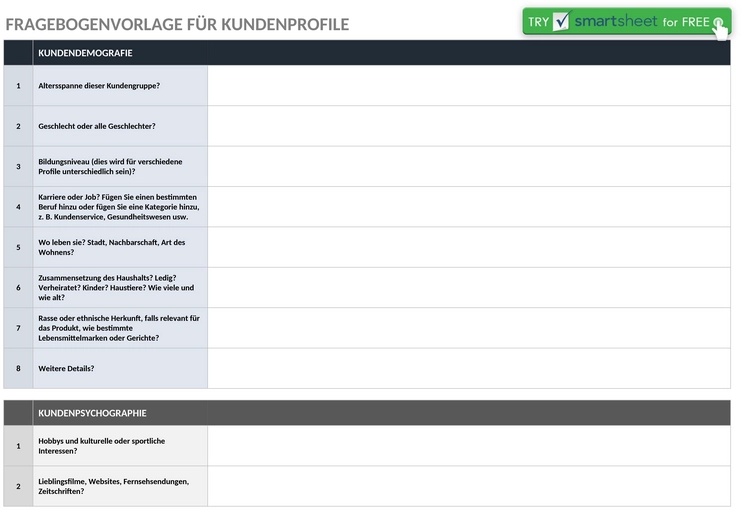The image size is (742, 510).
Task: Select the KUNDENPSYCHOGRAPHIE section header
Action: pyautogui.click(x=92, y=413)
